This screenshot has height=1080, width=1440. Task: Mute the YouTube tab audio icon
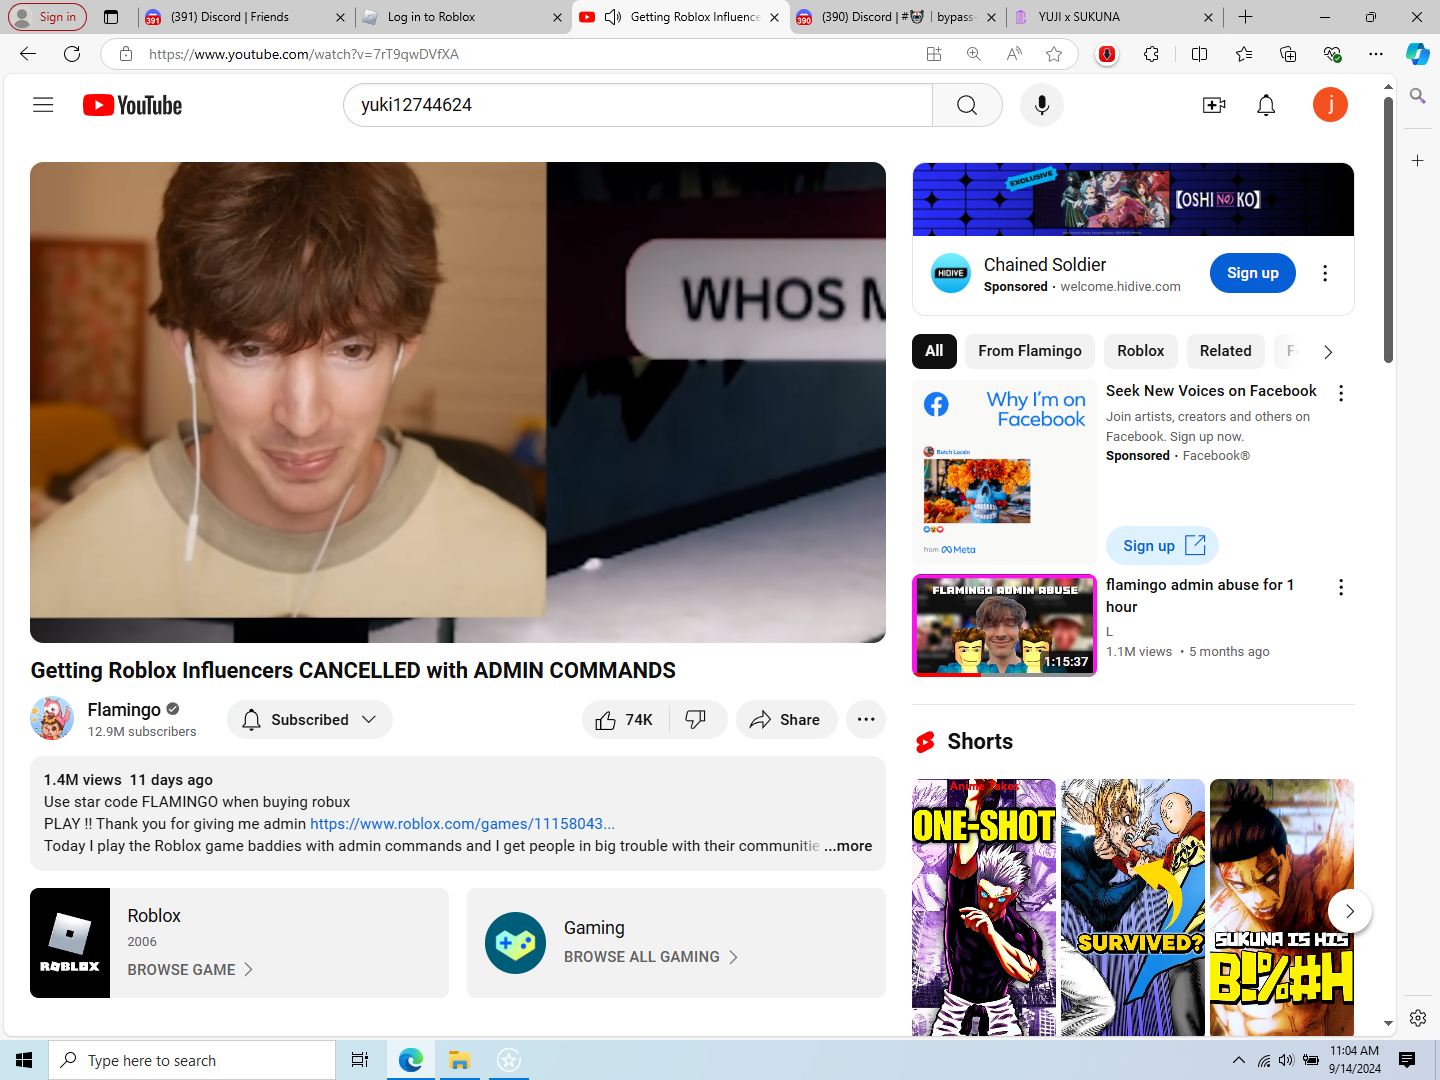613,17
